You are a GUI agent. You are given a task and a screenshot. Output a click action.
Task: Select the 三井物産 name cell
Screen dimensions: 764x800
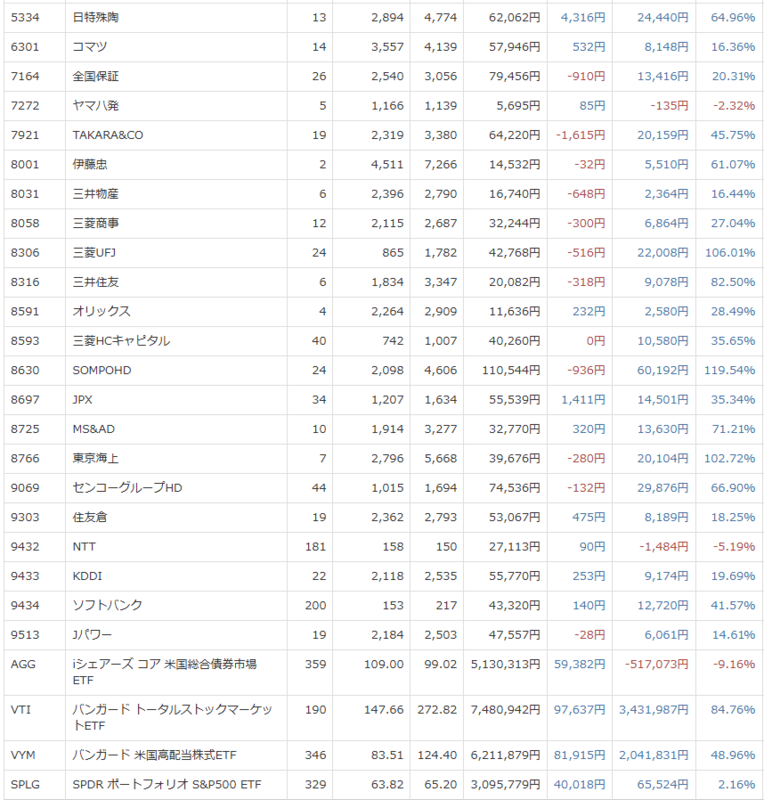95,194
